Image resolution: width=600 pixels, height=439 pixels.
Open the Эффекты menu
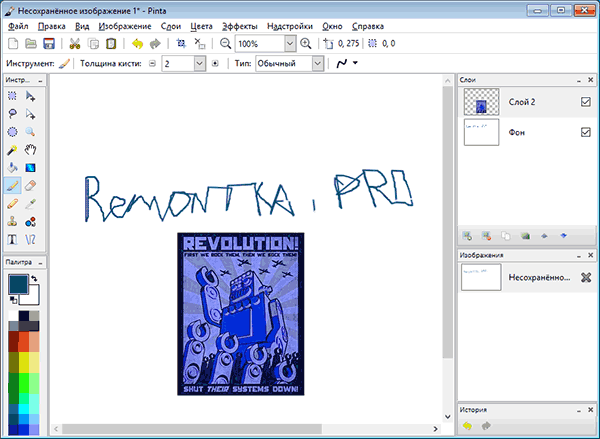(240, 26)
